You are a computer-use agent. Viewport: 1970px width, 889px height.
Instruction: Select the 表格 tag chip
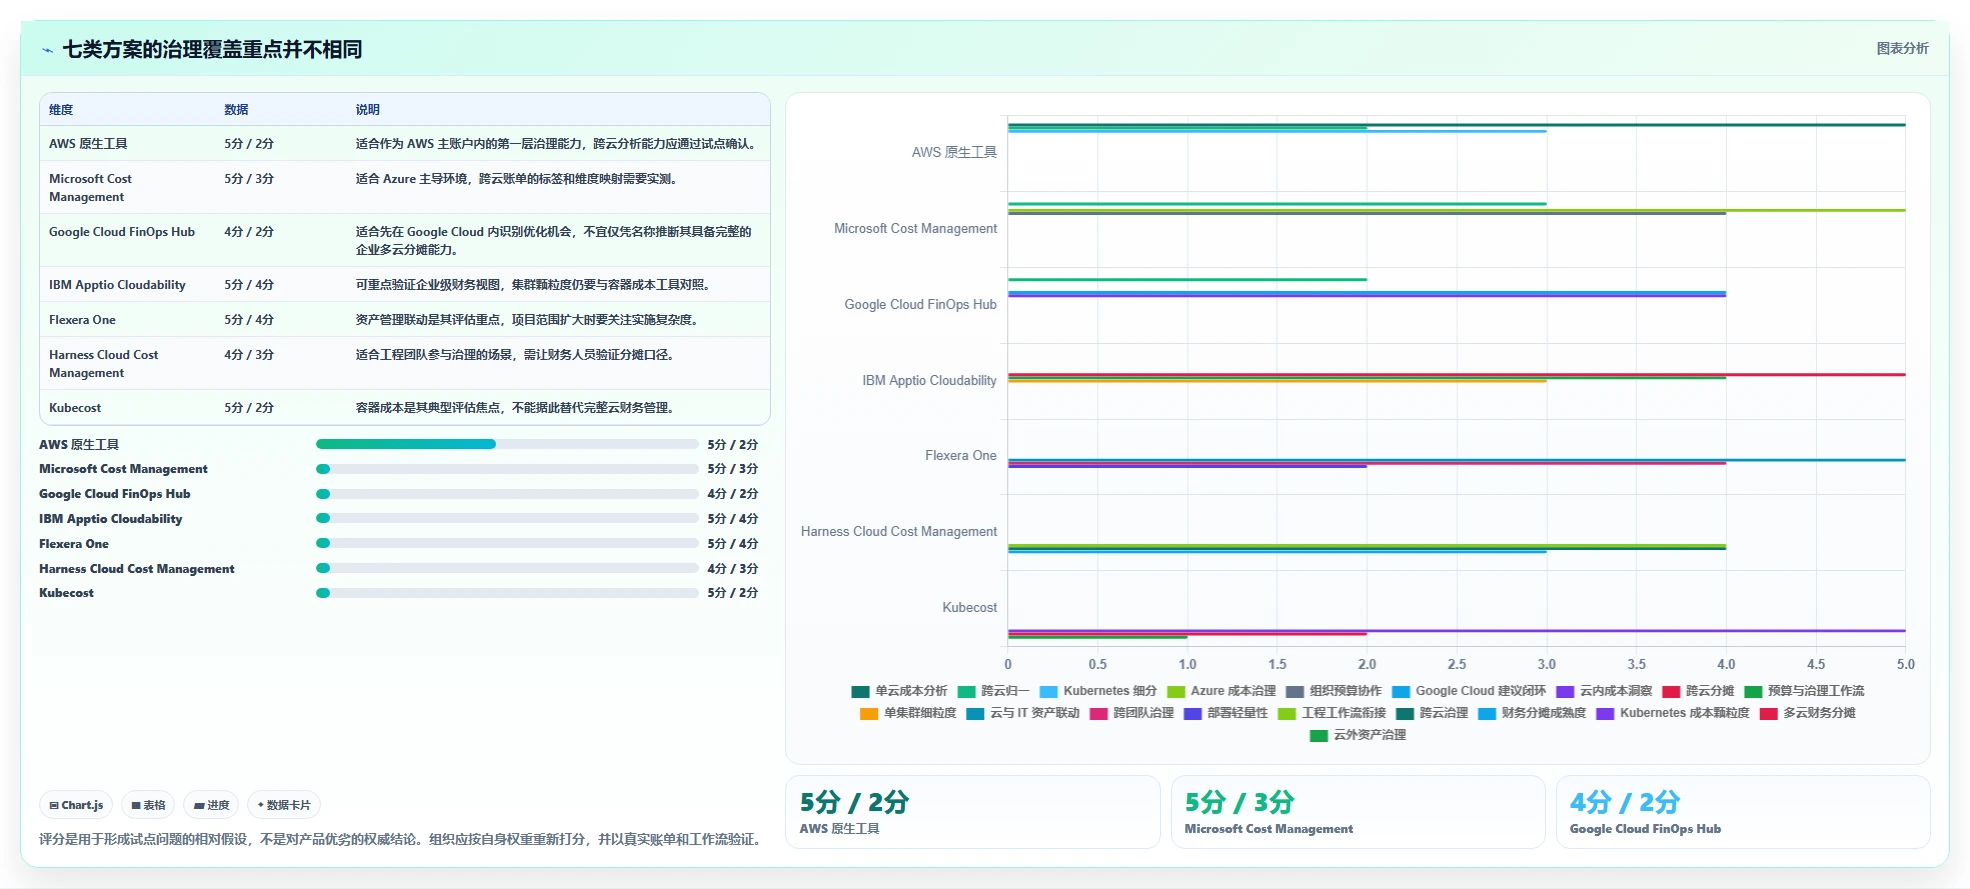148,805
